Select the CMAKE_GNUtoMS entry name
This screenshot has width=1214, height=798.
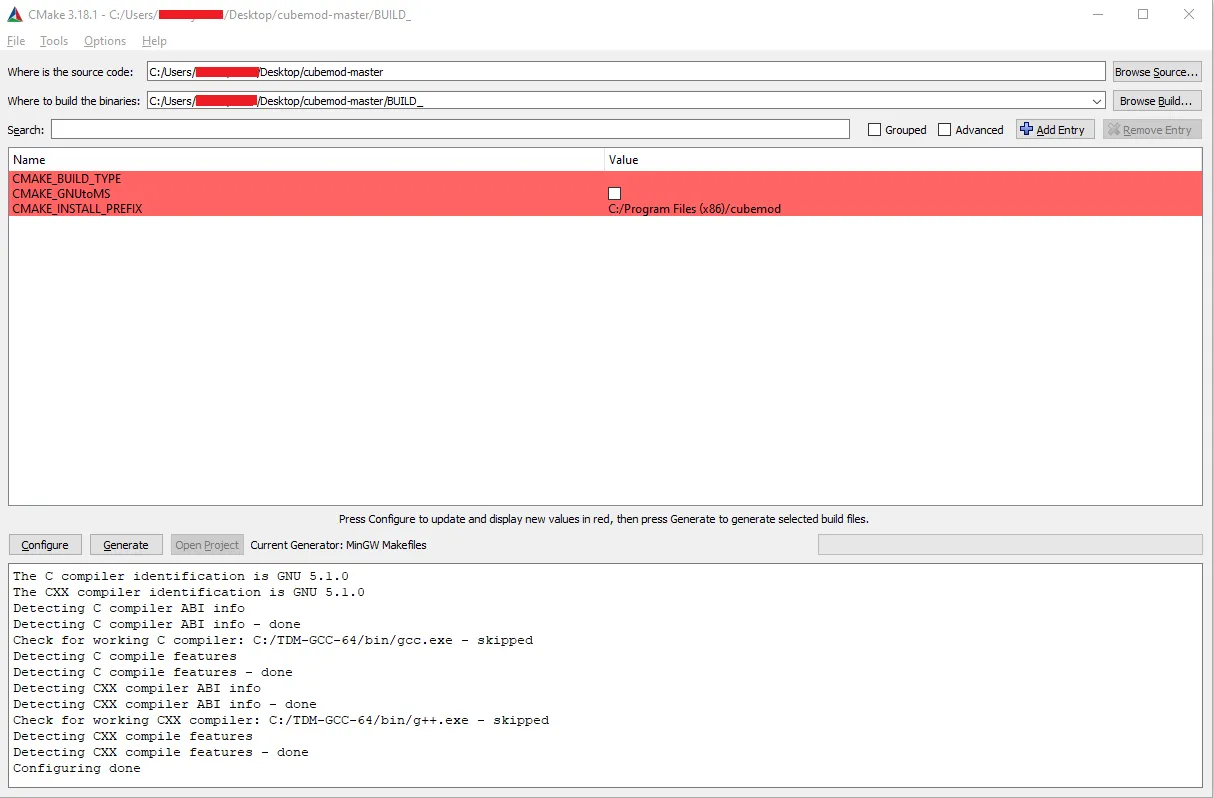61,194
